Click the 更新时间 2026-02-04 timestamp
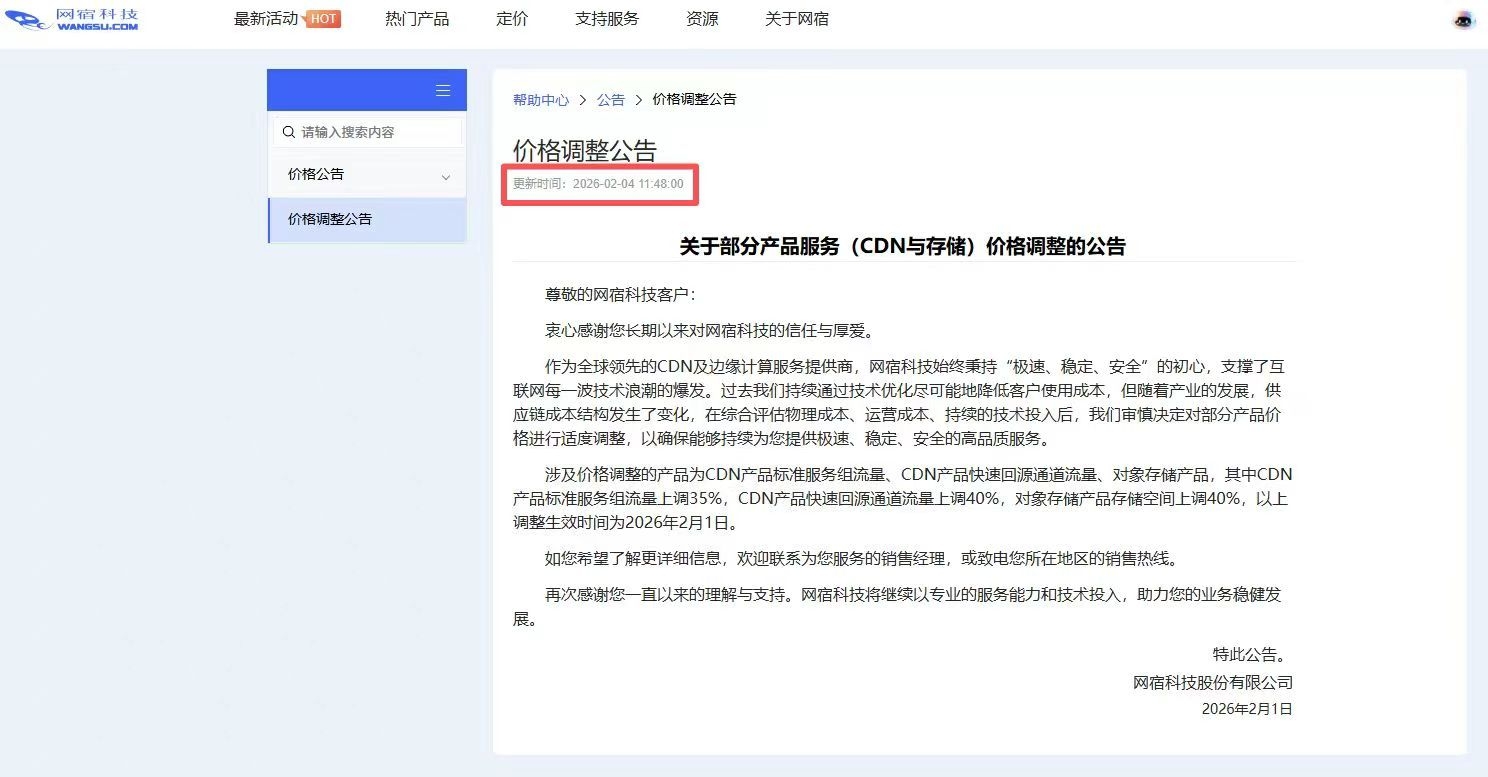 point(598,184)
